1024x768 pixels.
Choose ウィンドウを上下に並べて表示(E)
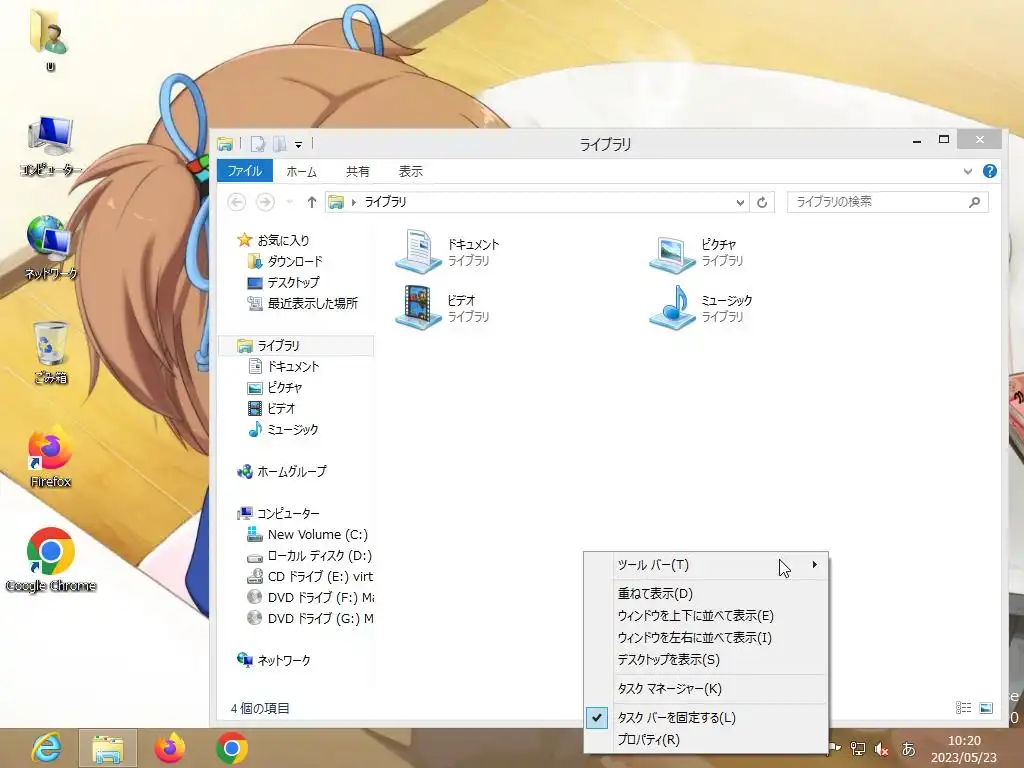click(x=706, y=616)
